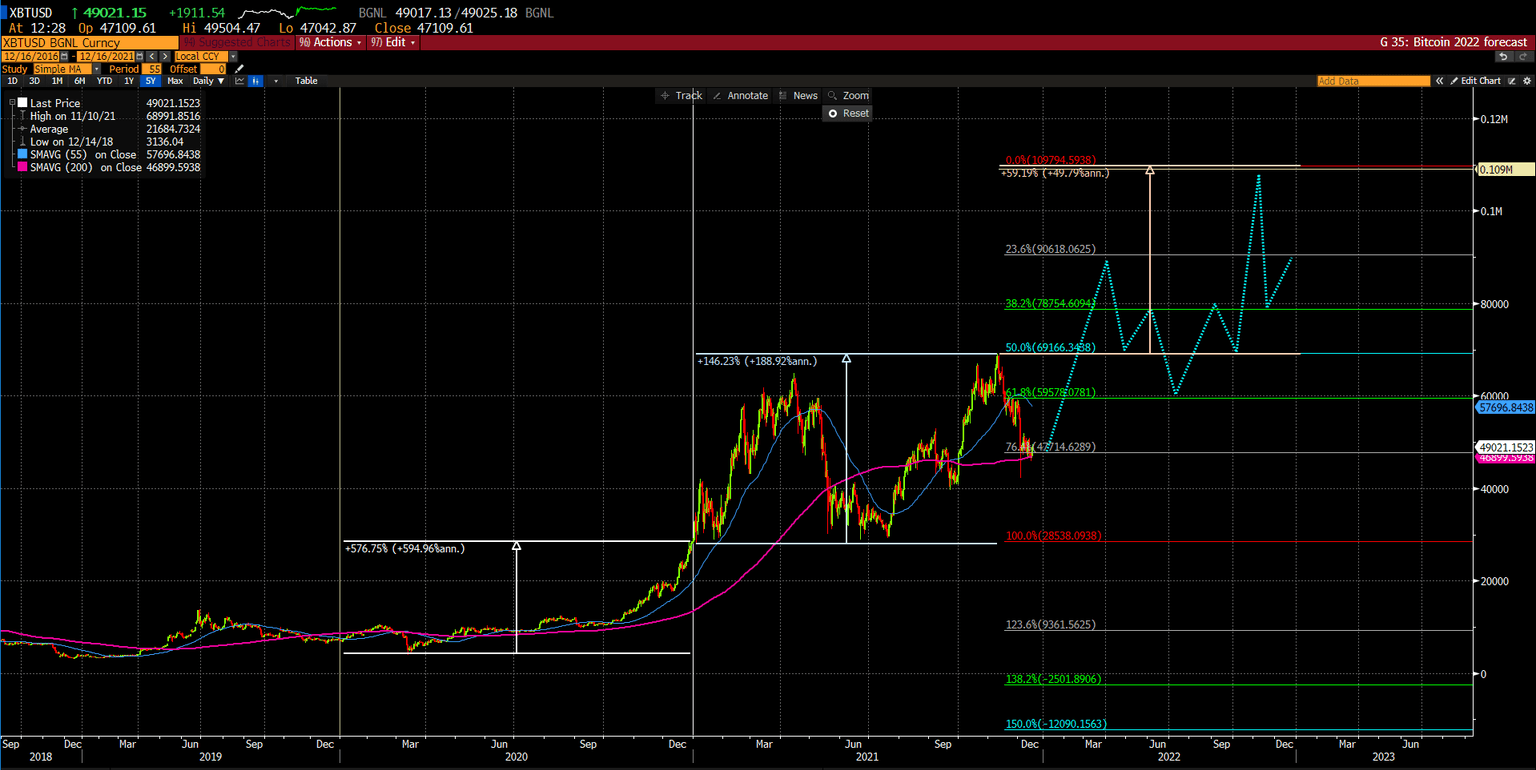Open the Actions menu

click(x=330, y=43)
